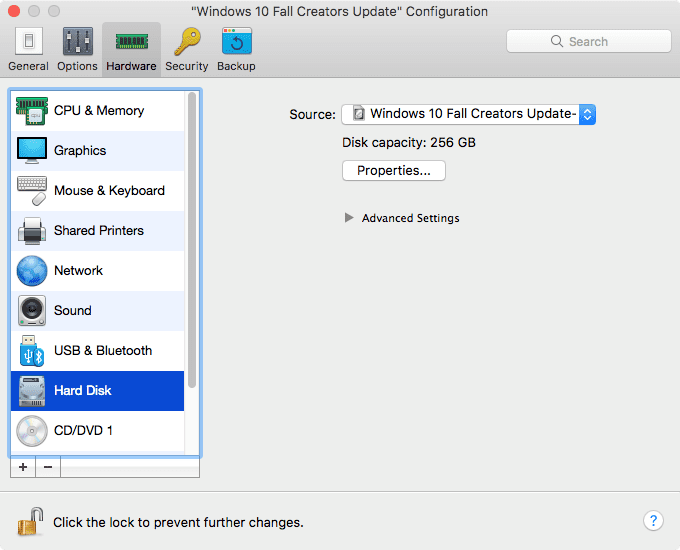This screenshot has height=550, width=680.
Task: Select CPU & Memory in hardware list
Action: (x=98, y=111)
